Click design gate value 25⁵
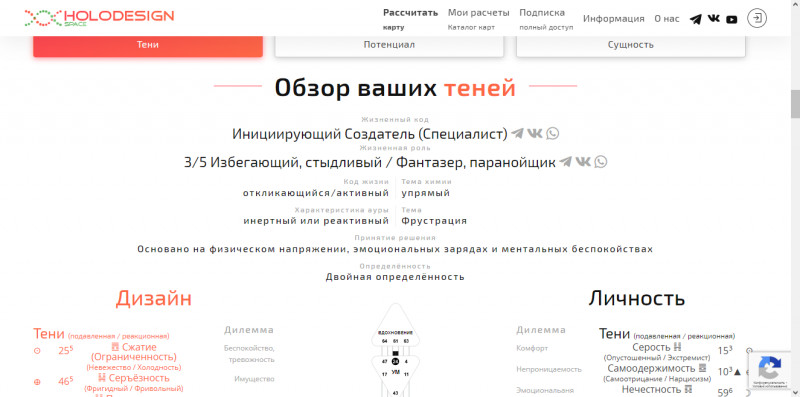 [65, 351]
